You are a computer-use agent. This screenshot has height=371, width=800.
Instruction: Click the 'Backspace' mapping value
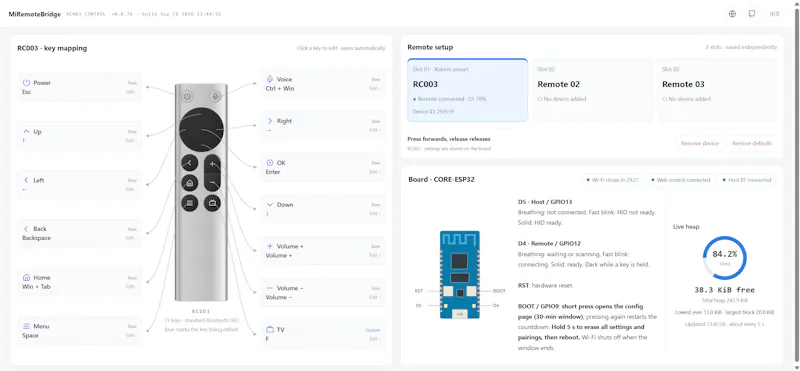pos(36,238)
